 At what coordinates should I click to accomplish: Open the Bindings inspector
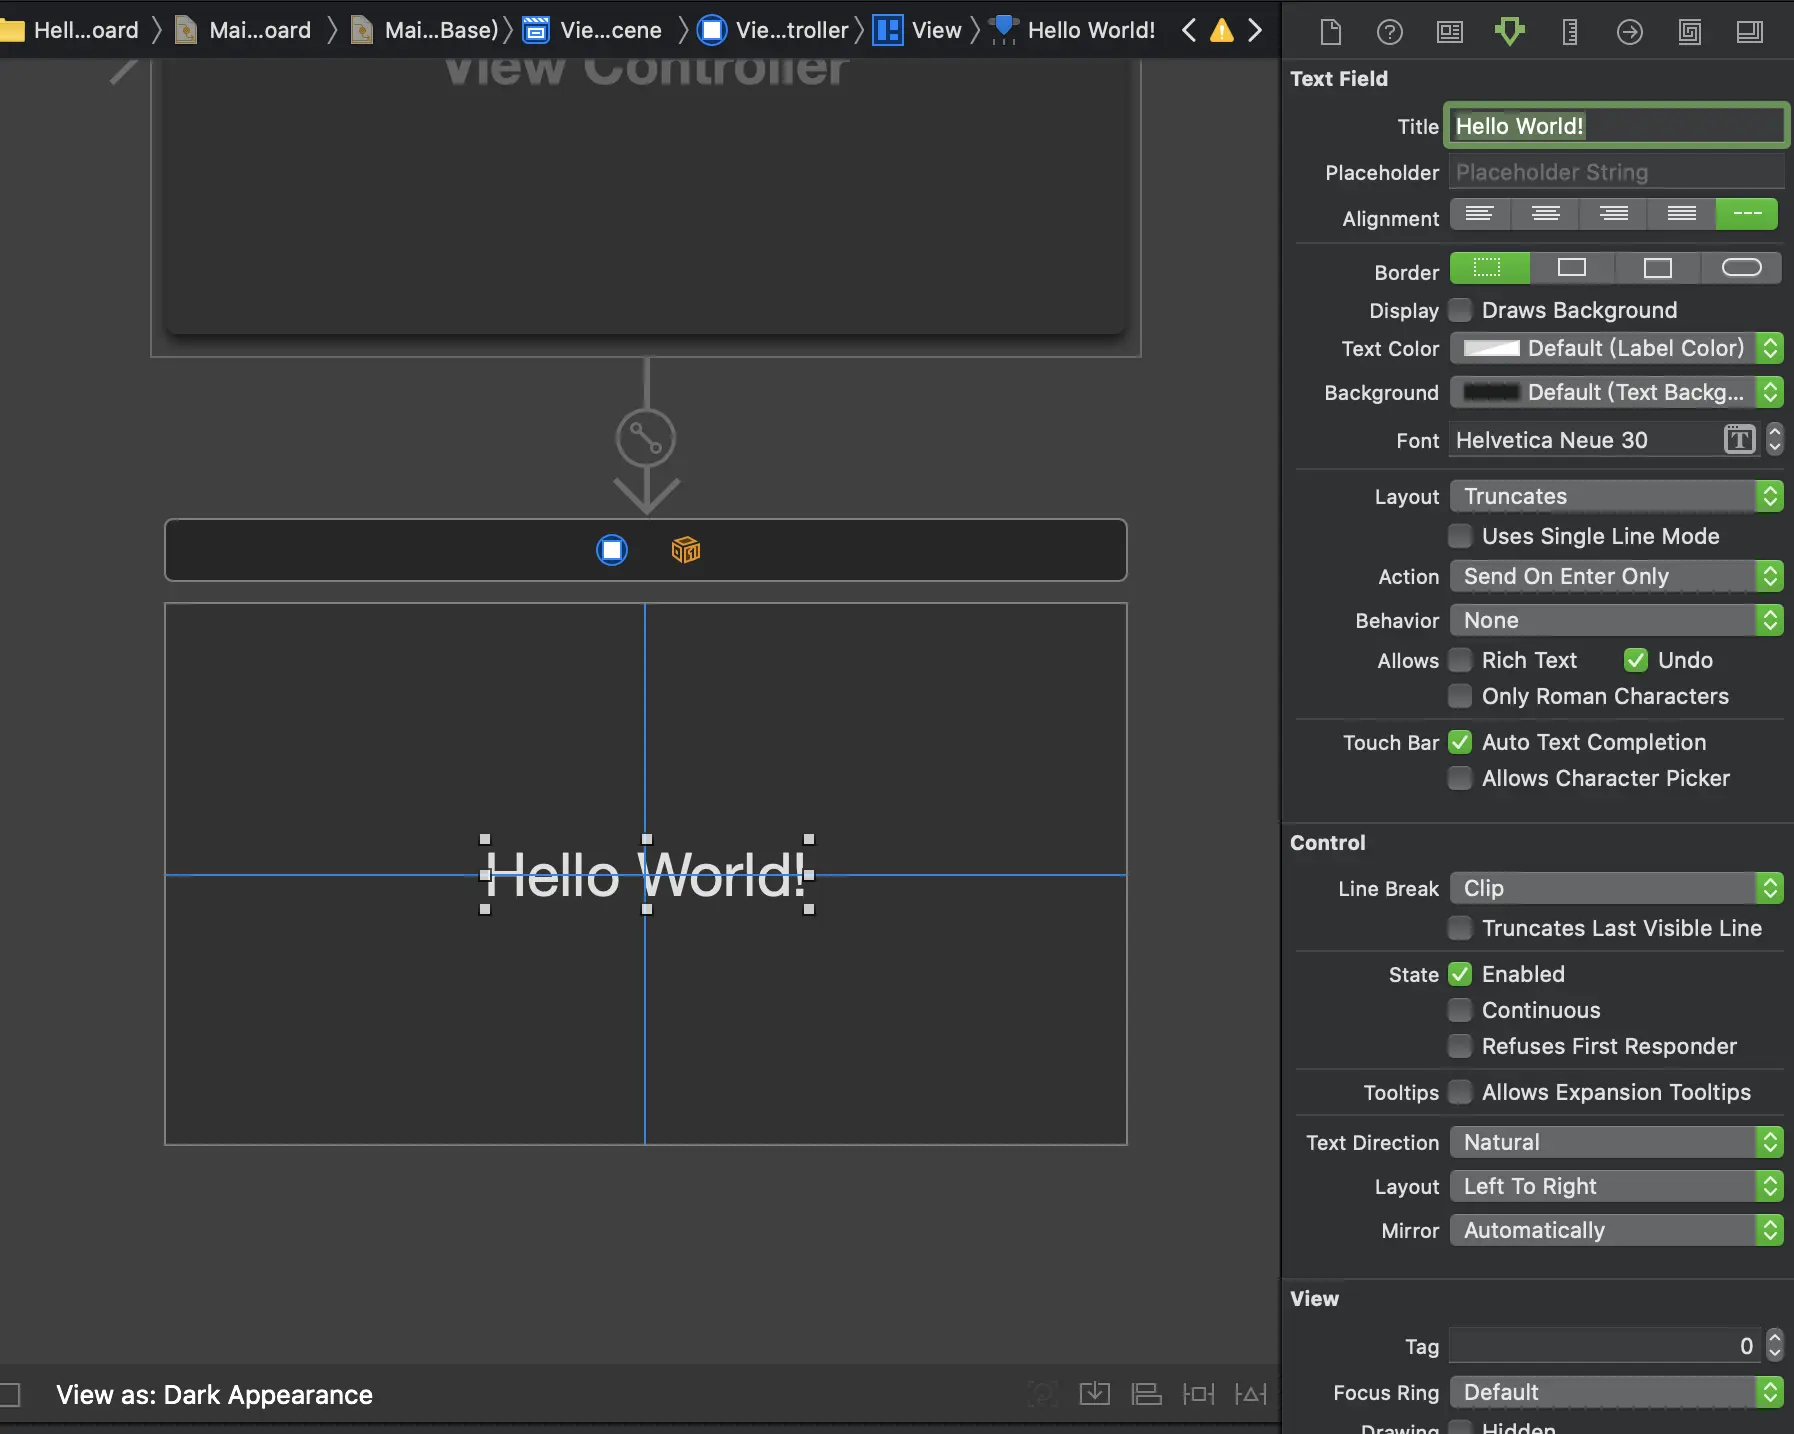coord(1690,32)
